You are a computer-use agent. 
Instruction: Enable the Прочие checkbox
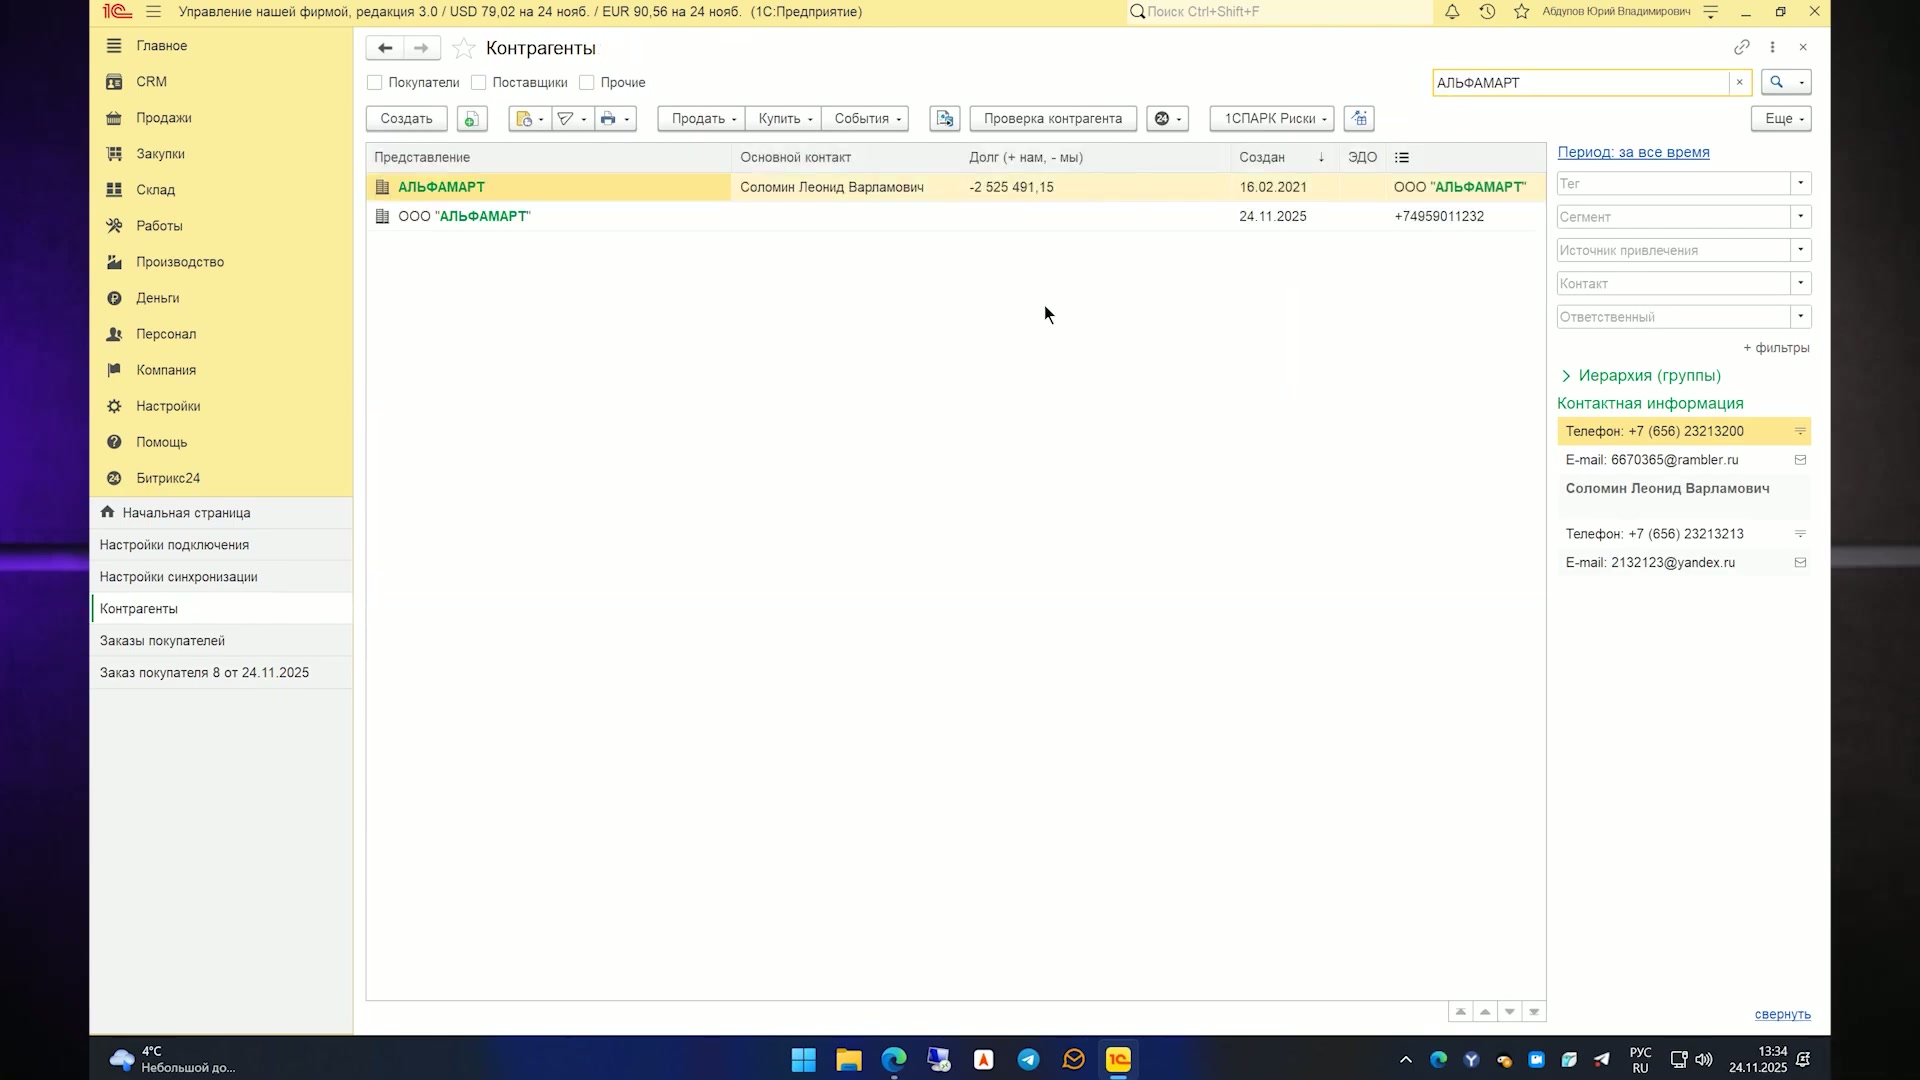[x=587, y=83]
